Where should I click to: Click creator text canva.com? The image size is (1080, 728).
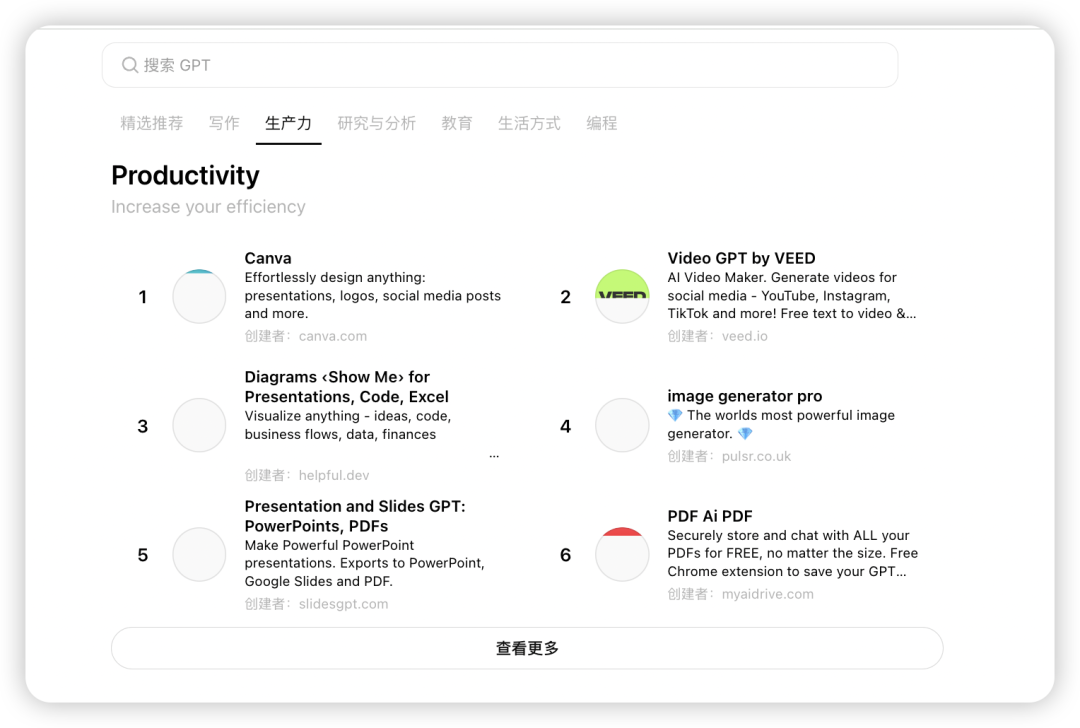pyautogui.click(x=333, y=336)
